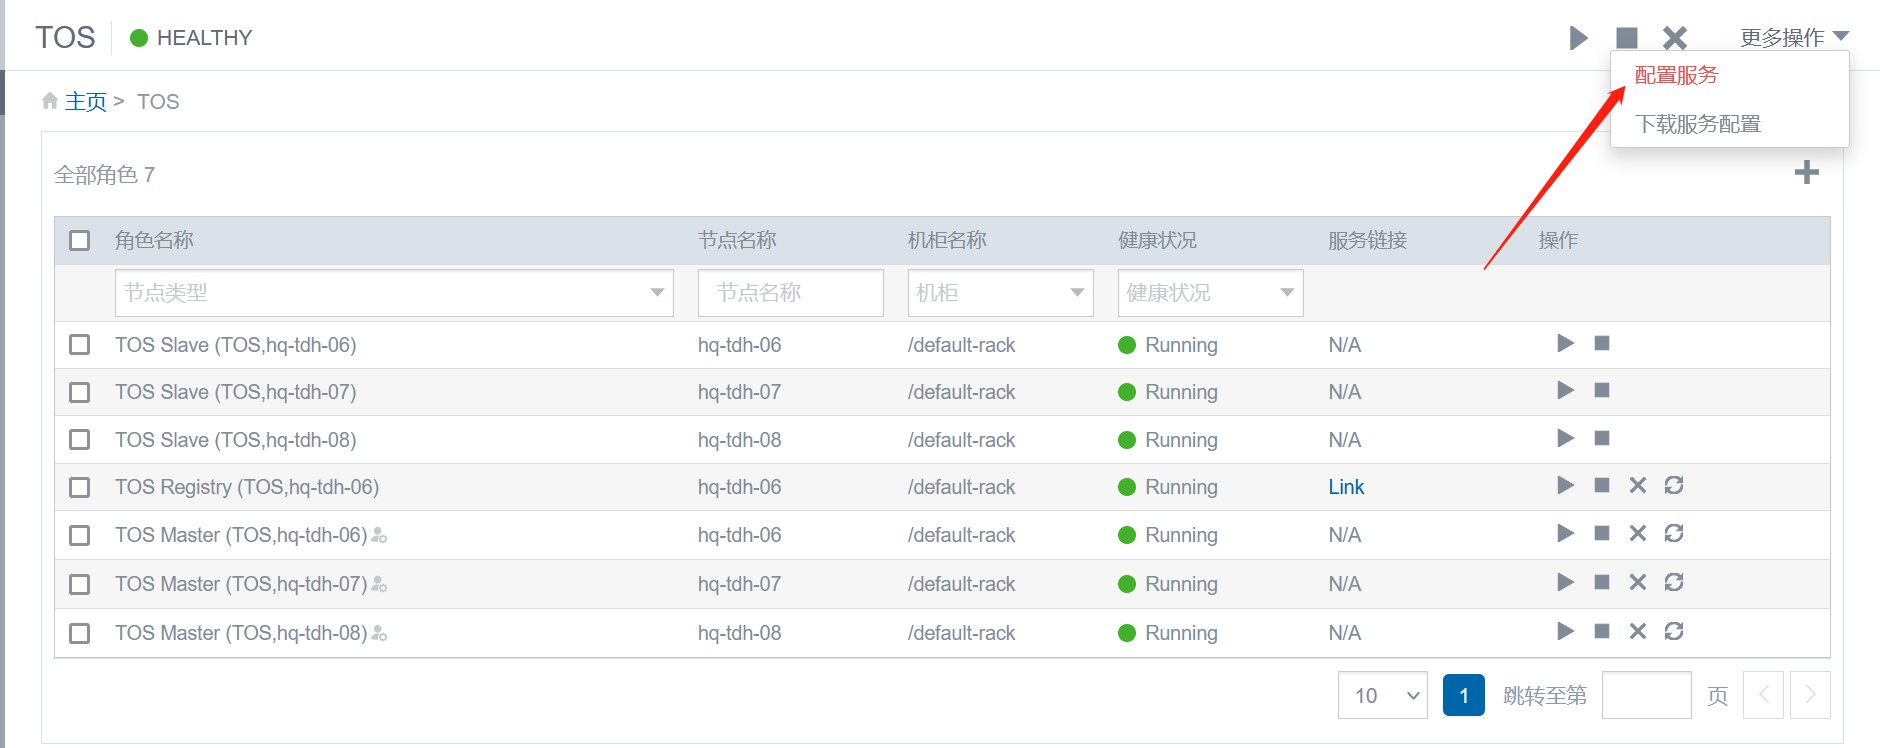
Task: Delete the TOS Registry role
Action: click(x=1638, y=485)
